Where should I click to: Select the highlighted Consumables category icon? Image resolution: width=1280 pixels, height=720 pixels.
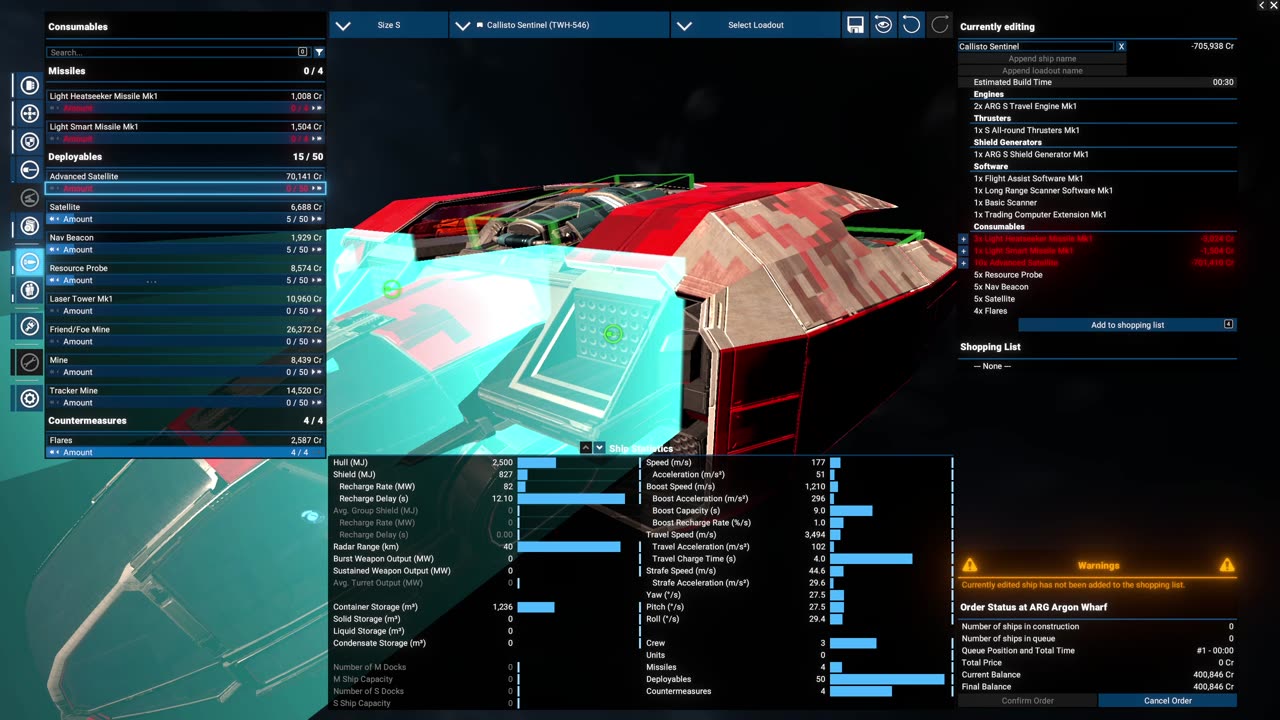[29, 262]
